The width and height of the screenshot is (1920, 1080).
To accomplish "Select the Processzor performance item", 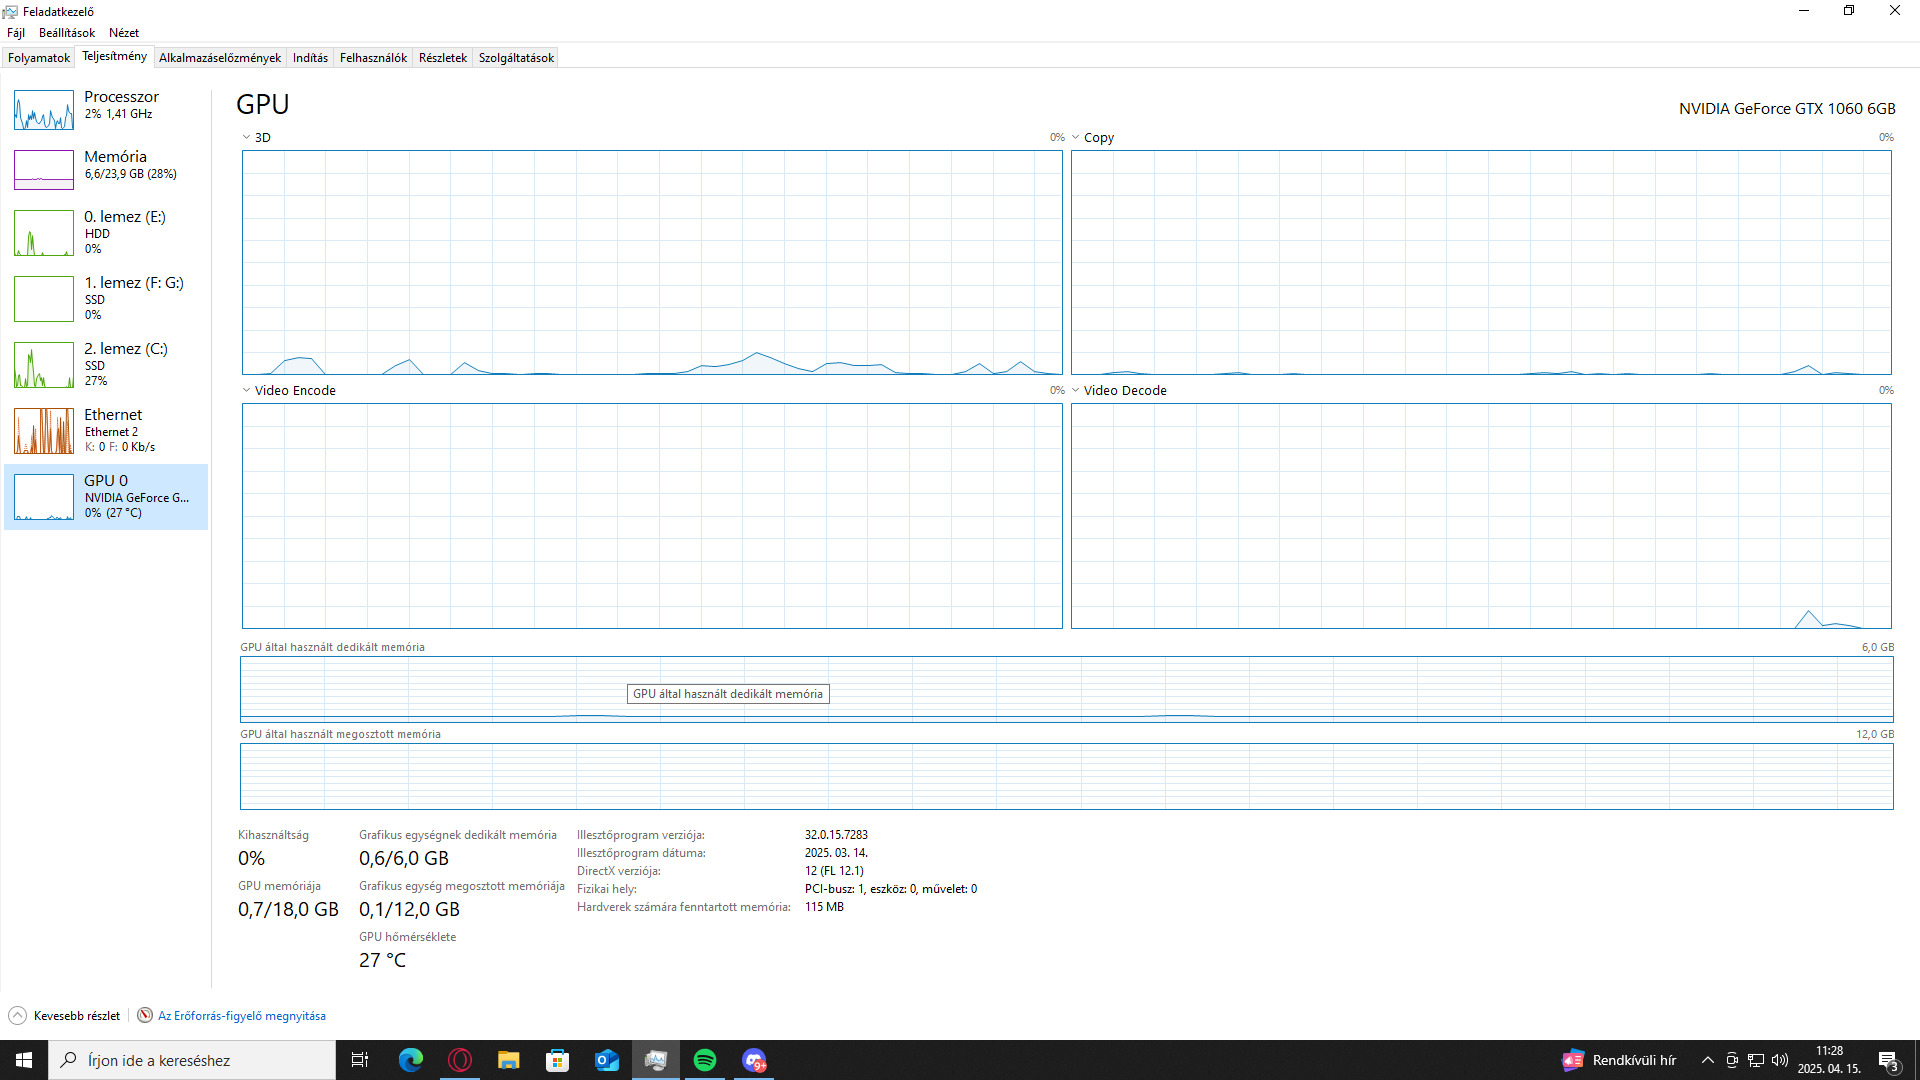I will pos(106,108).
